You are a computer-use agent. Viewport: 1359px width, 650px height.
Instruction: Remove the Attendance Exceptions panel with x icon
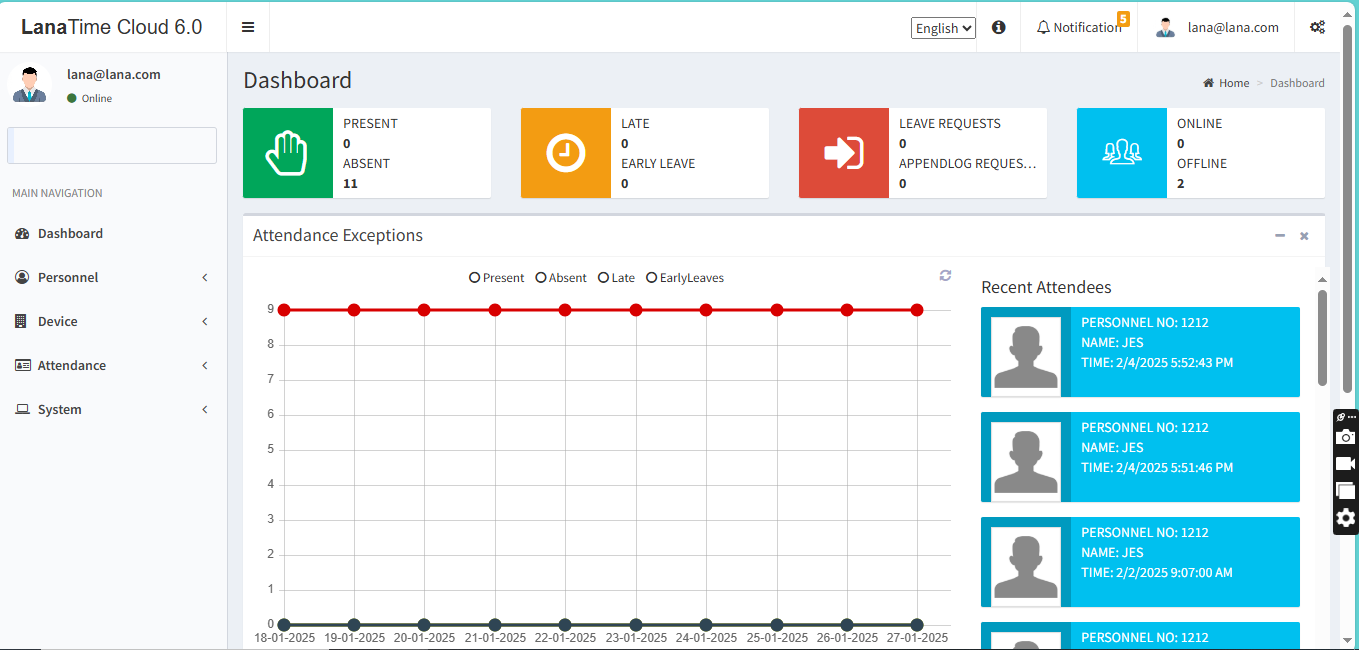[1304, 236]
